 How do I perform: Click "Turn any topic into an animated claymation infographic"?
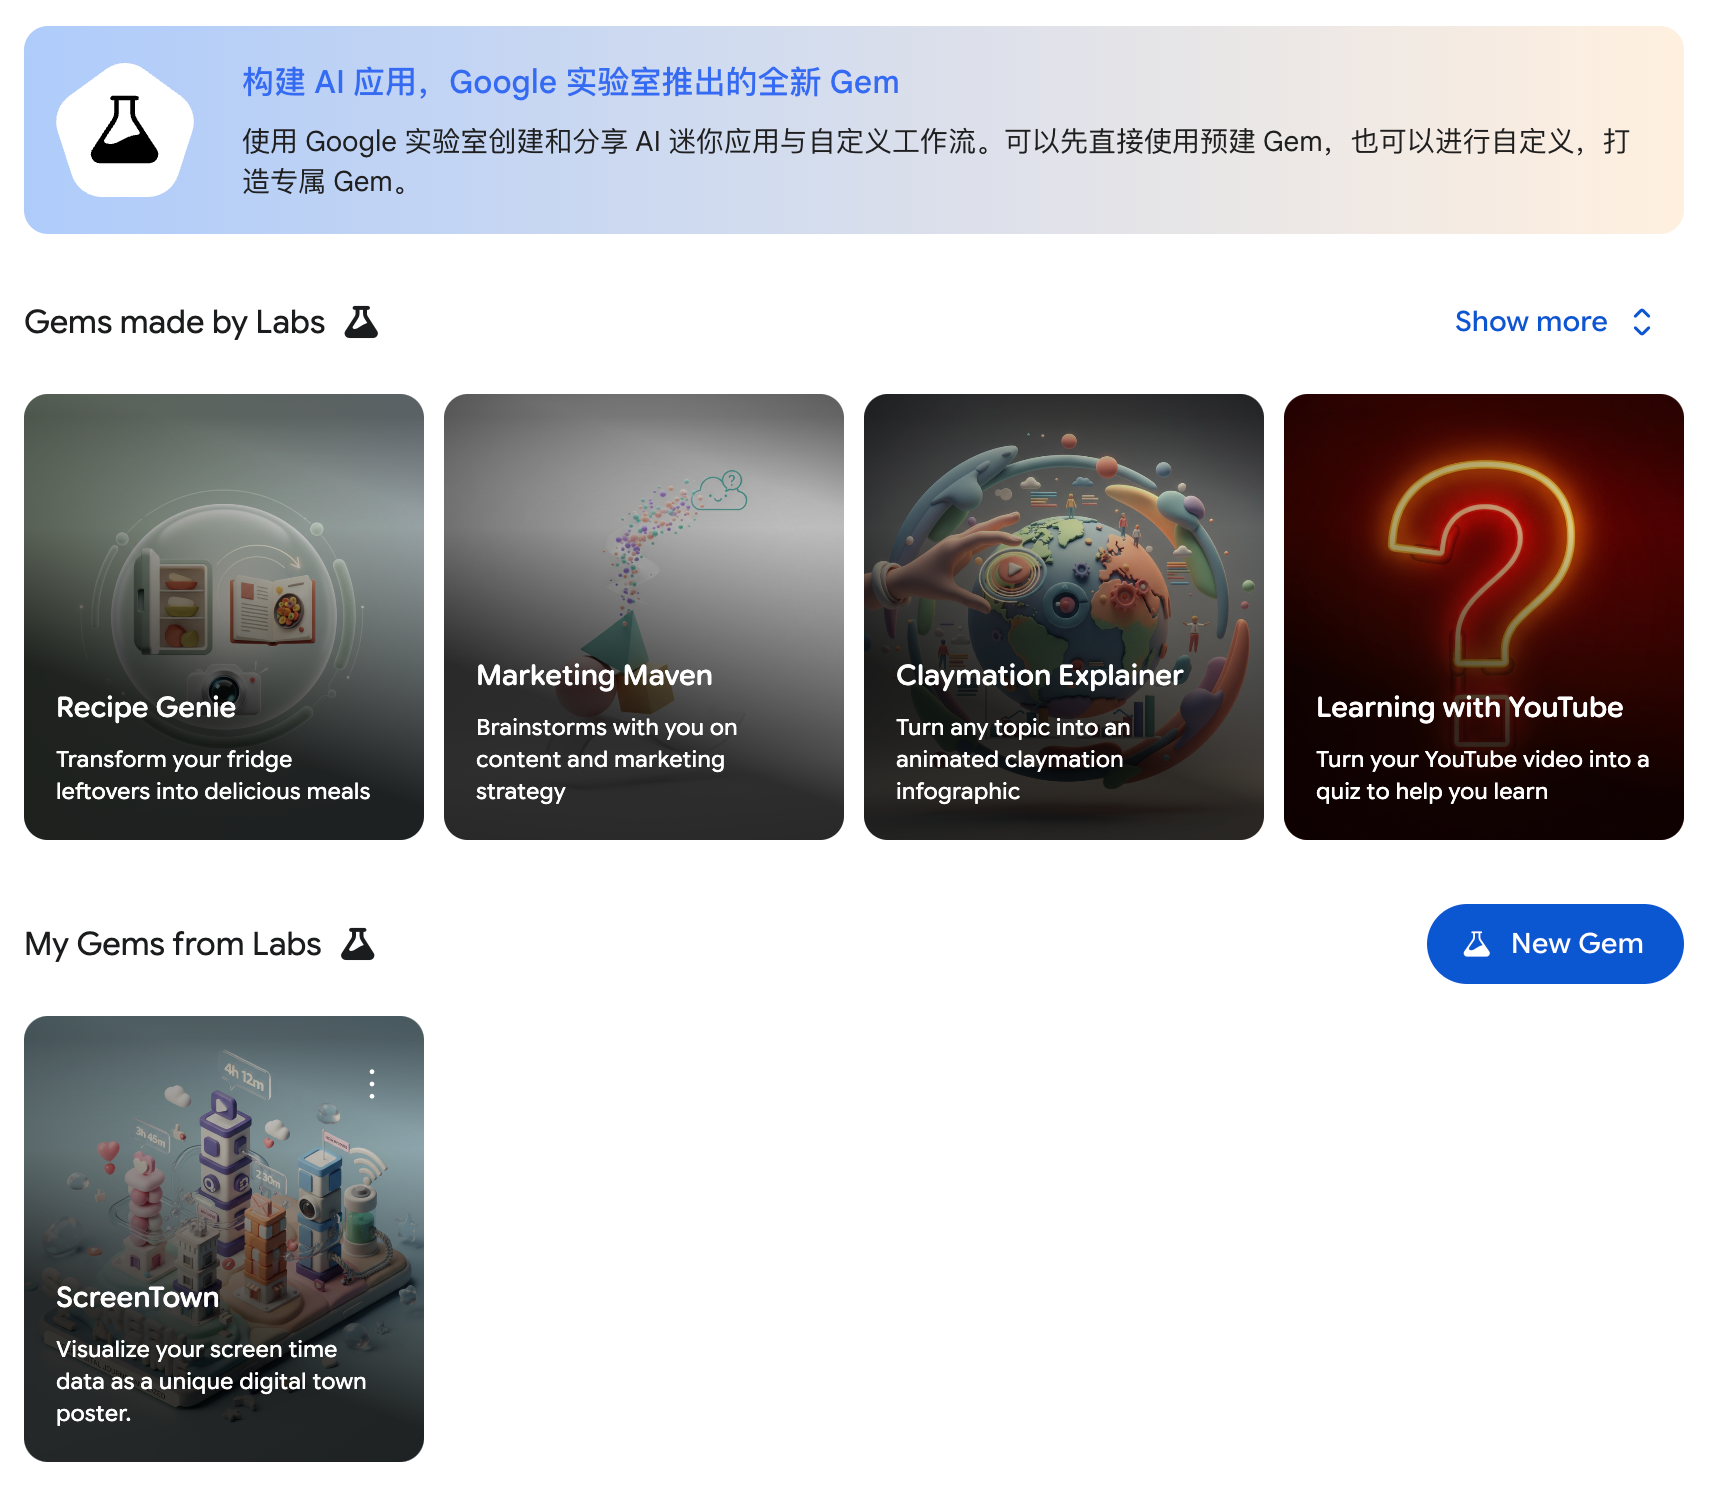click(1013, 759)
